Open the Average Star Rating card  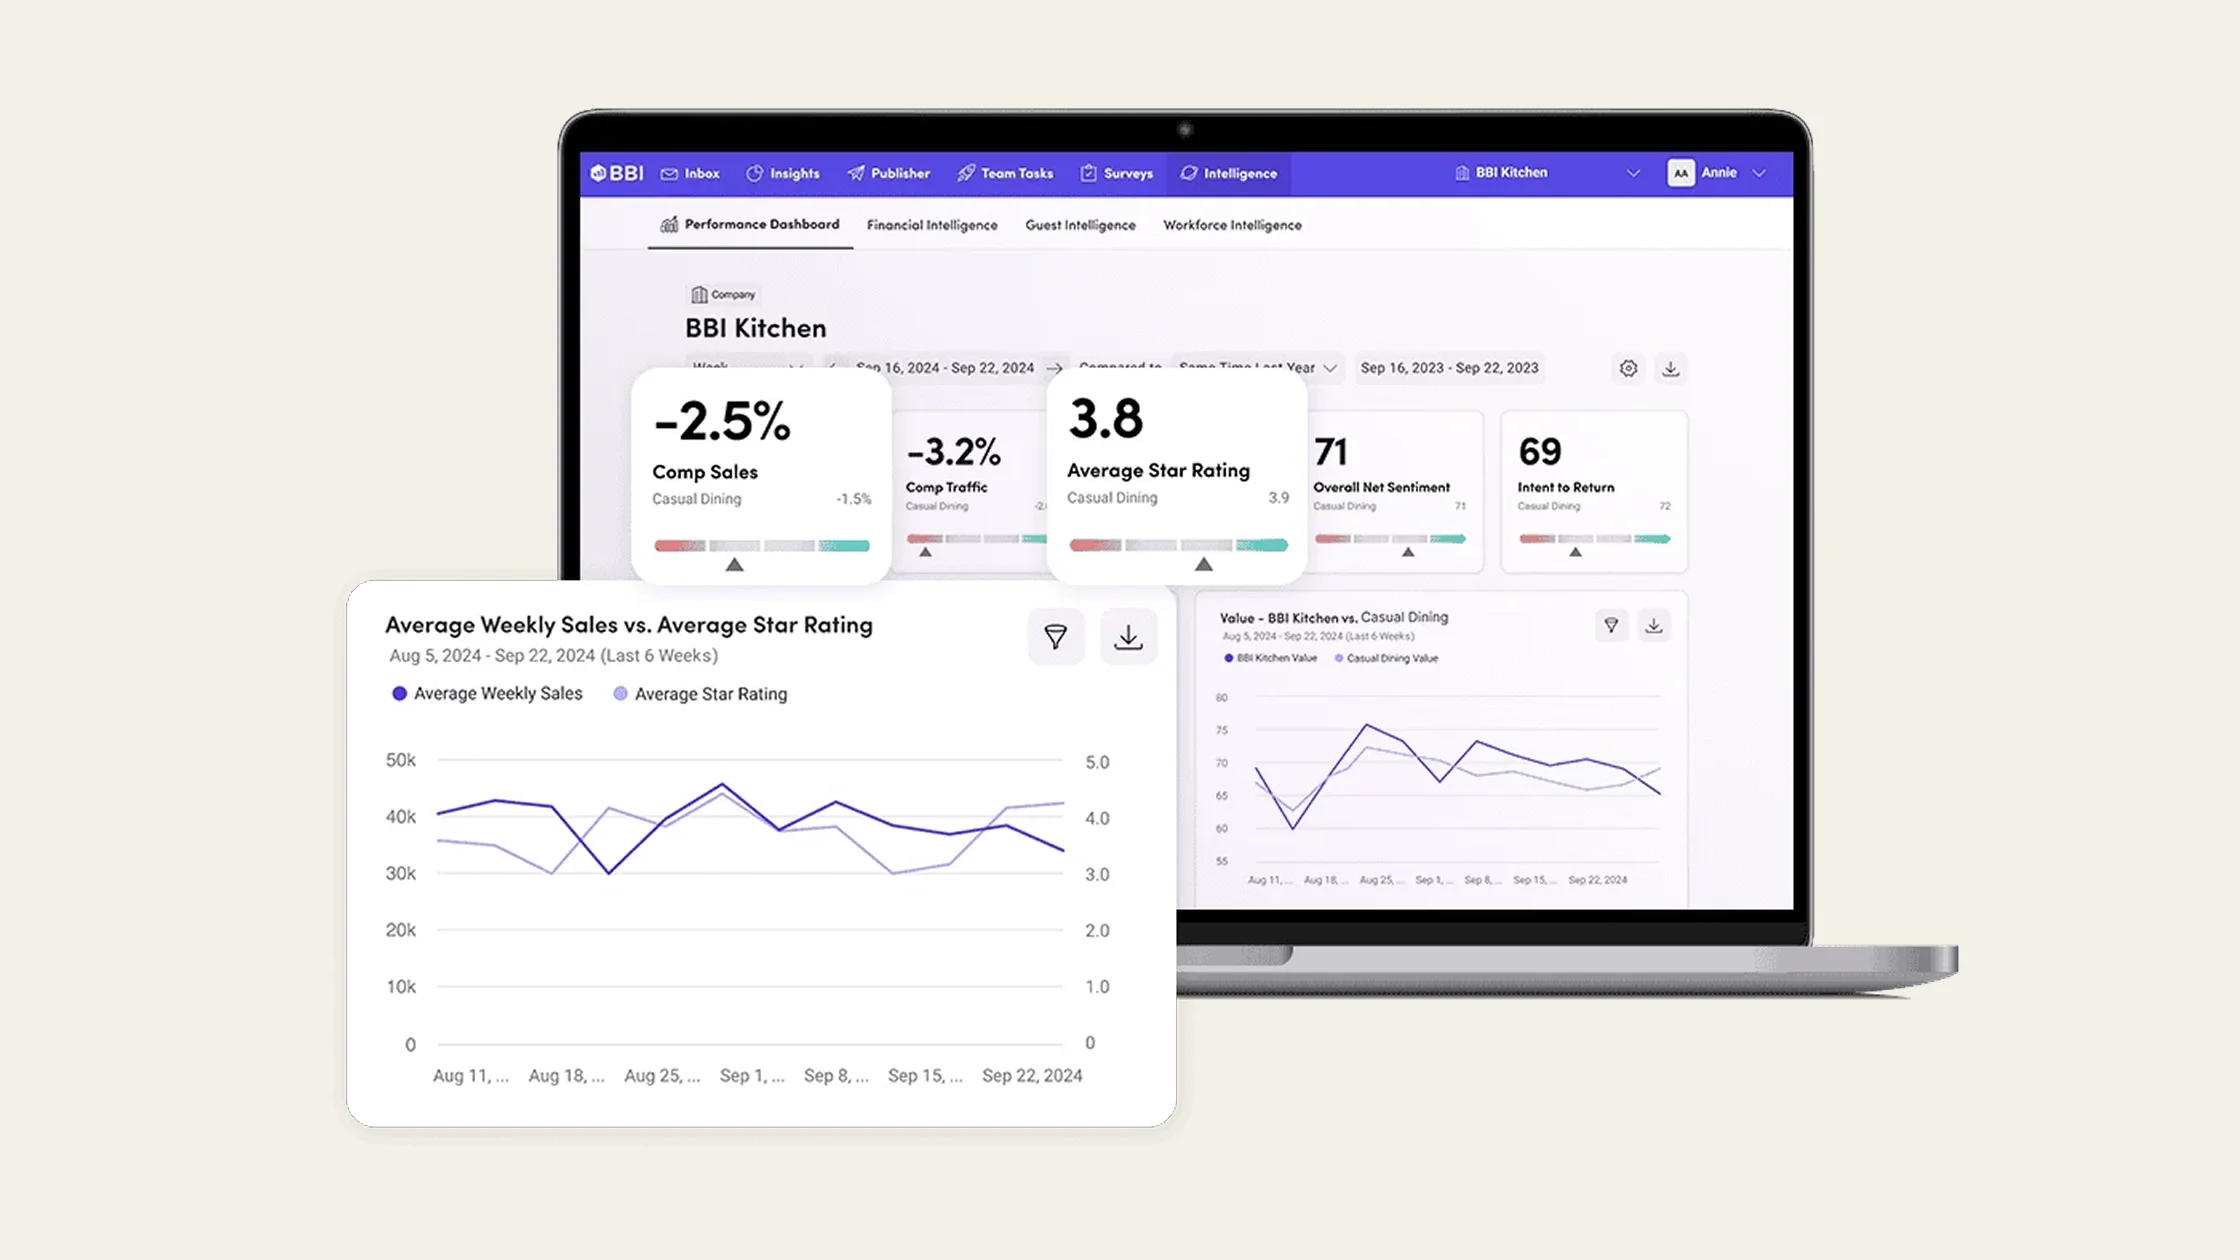coord(1177,475)
